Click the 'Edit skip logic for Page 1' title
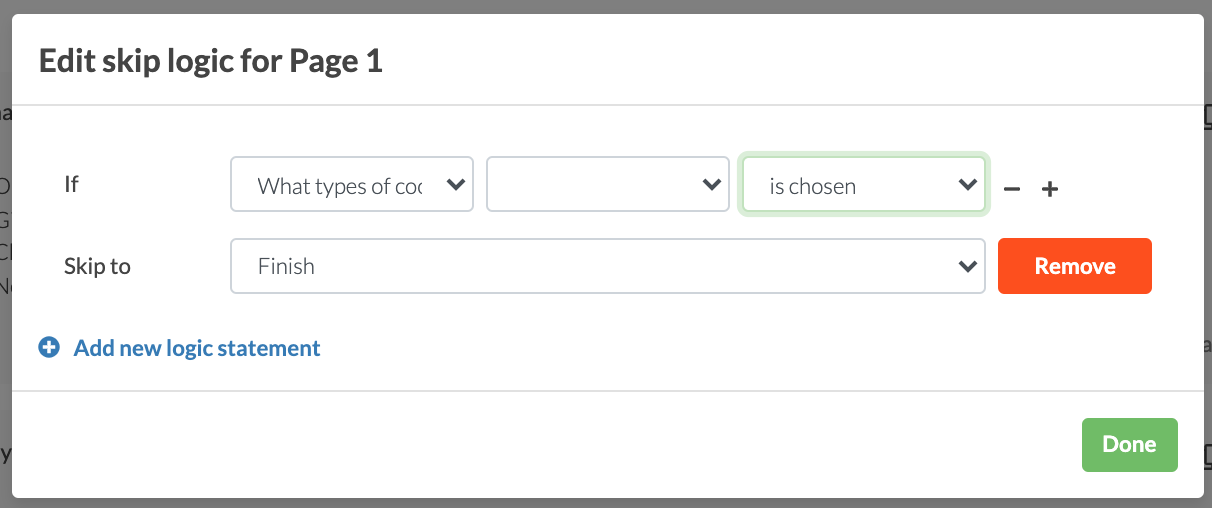Viewport: 1212px width, 508px height. 210,62
